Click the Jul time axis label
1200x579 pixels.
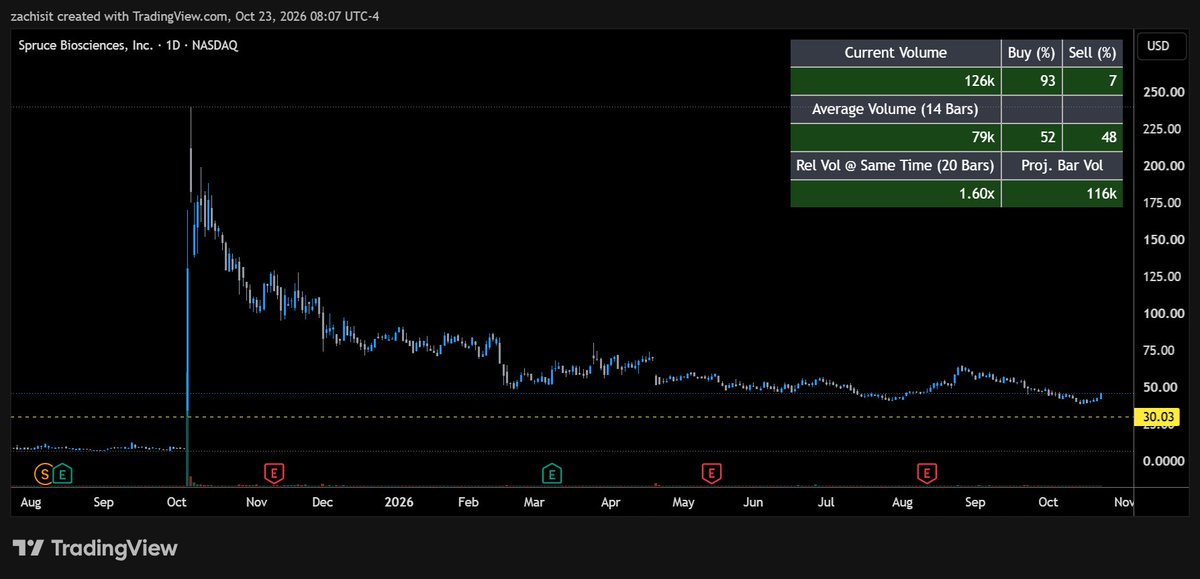(x=826, y=502)
